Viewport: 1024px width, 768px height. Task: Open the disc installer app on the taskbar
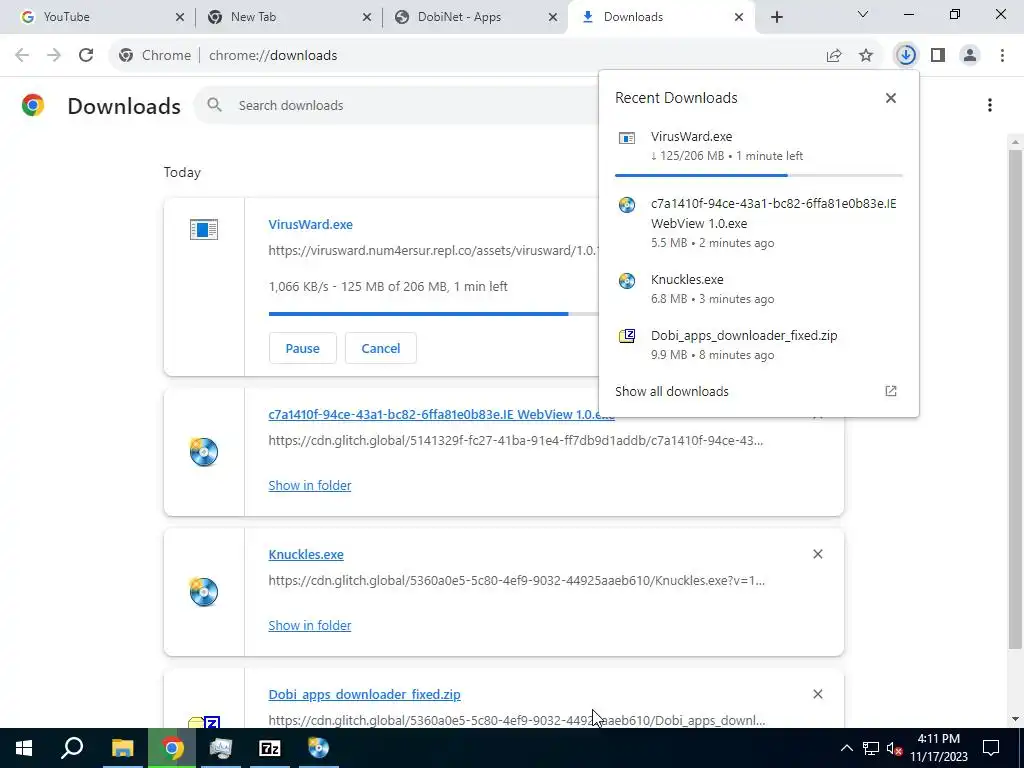319,748
